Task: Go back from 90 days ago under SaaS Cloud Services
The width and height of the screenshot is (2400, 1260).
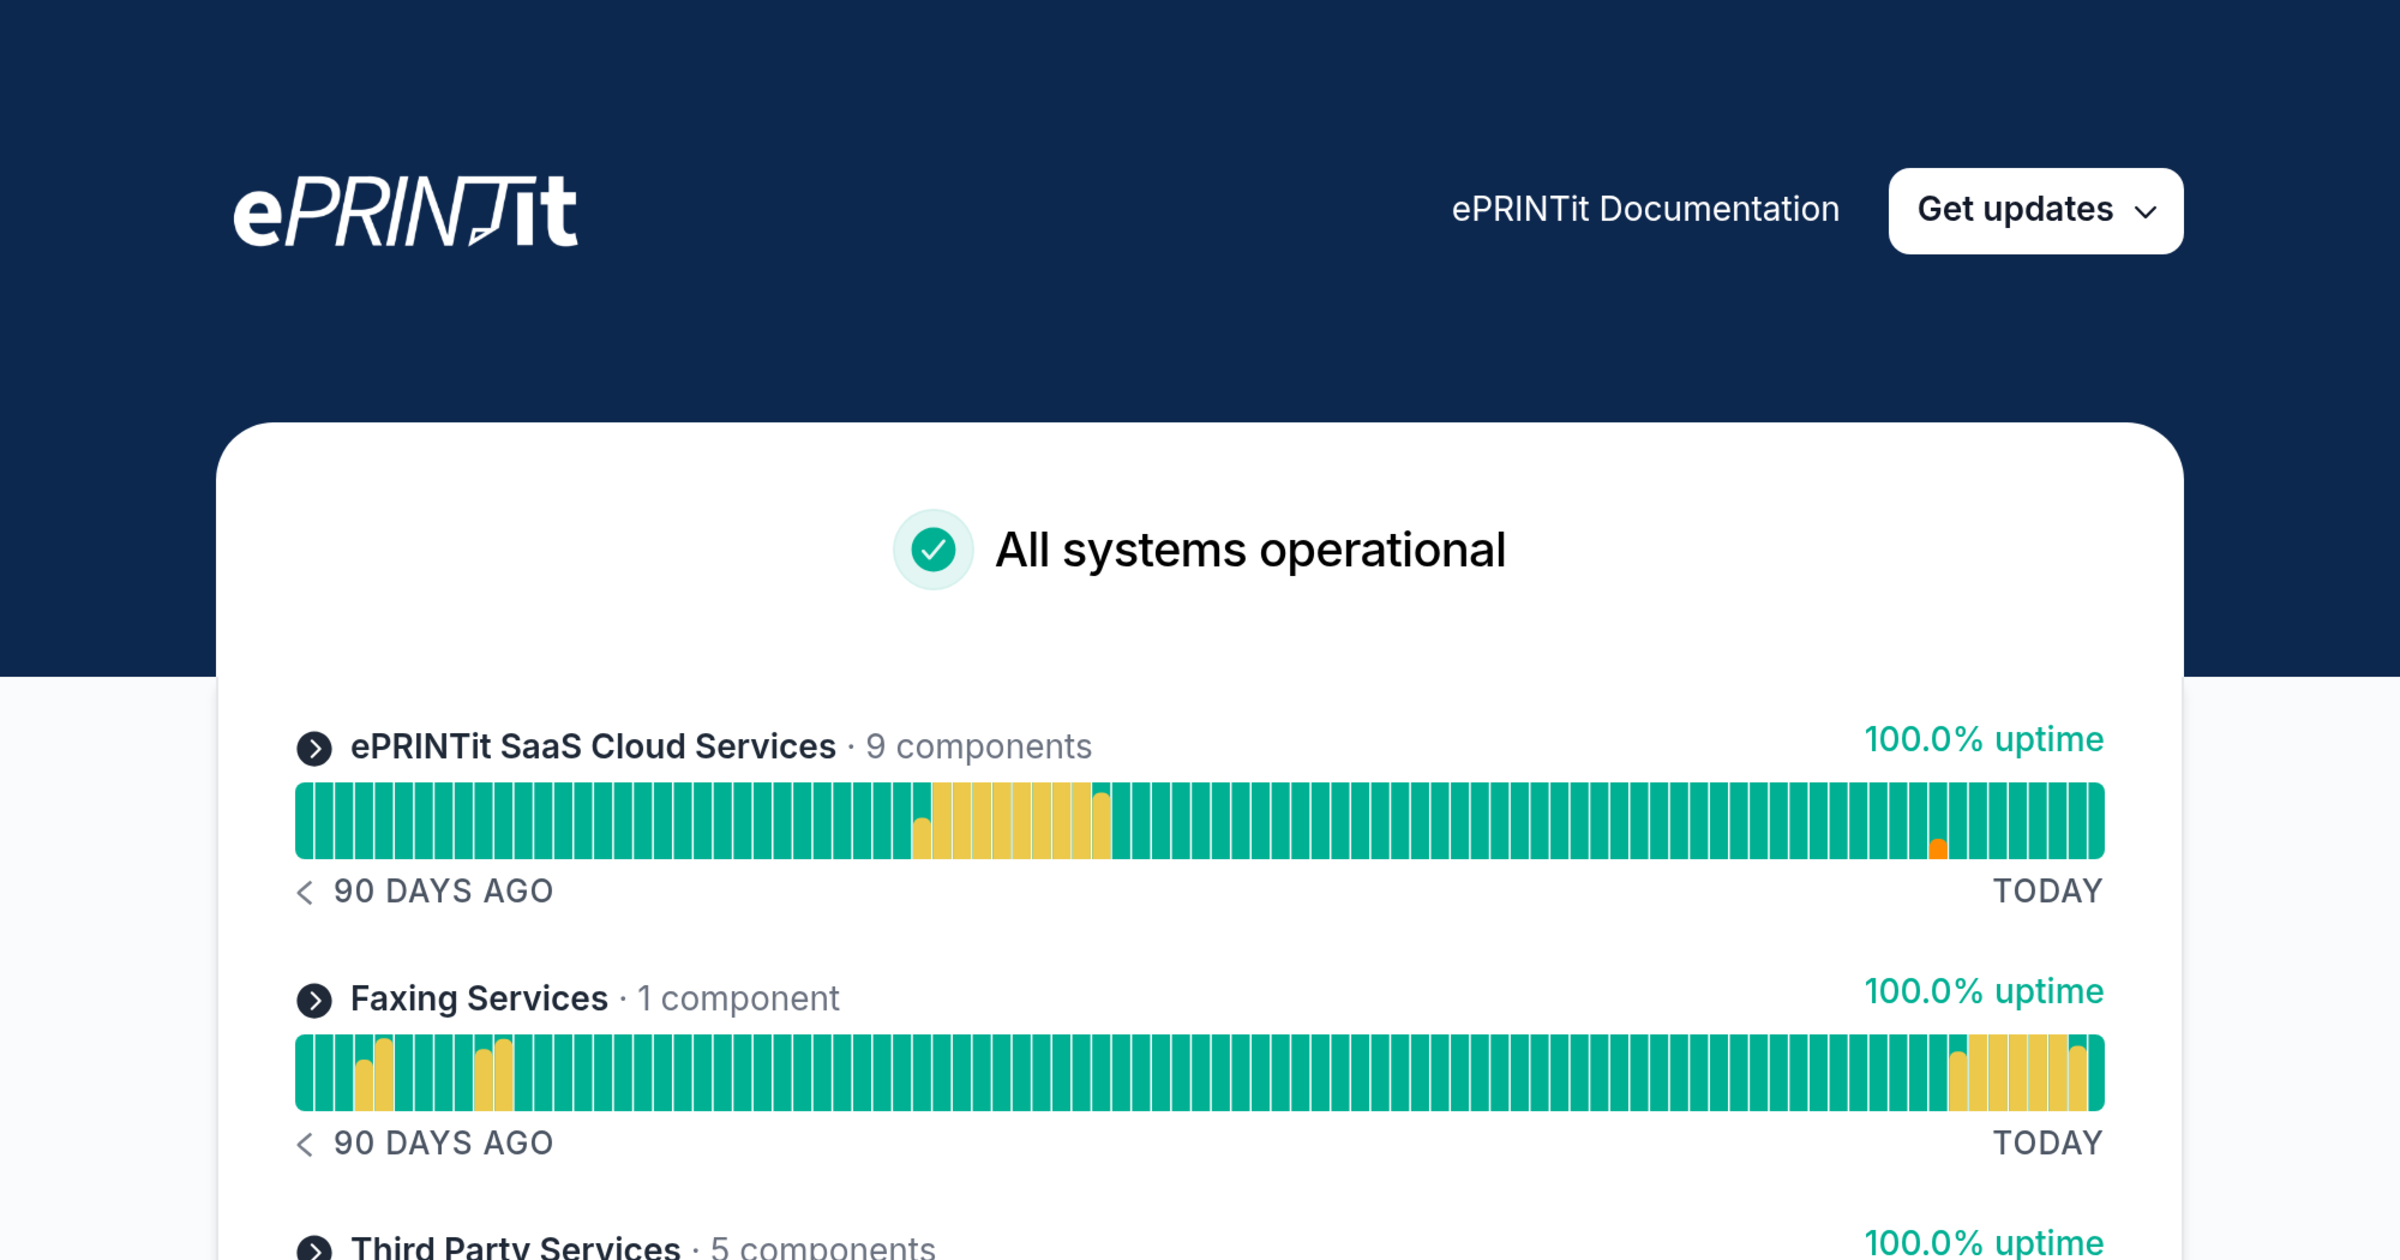Action: click(x=305, y=892)
